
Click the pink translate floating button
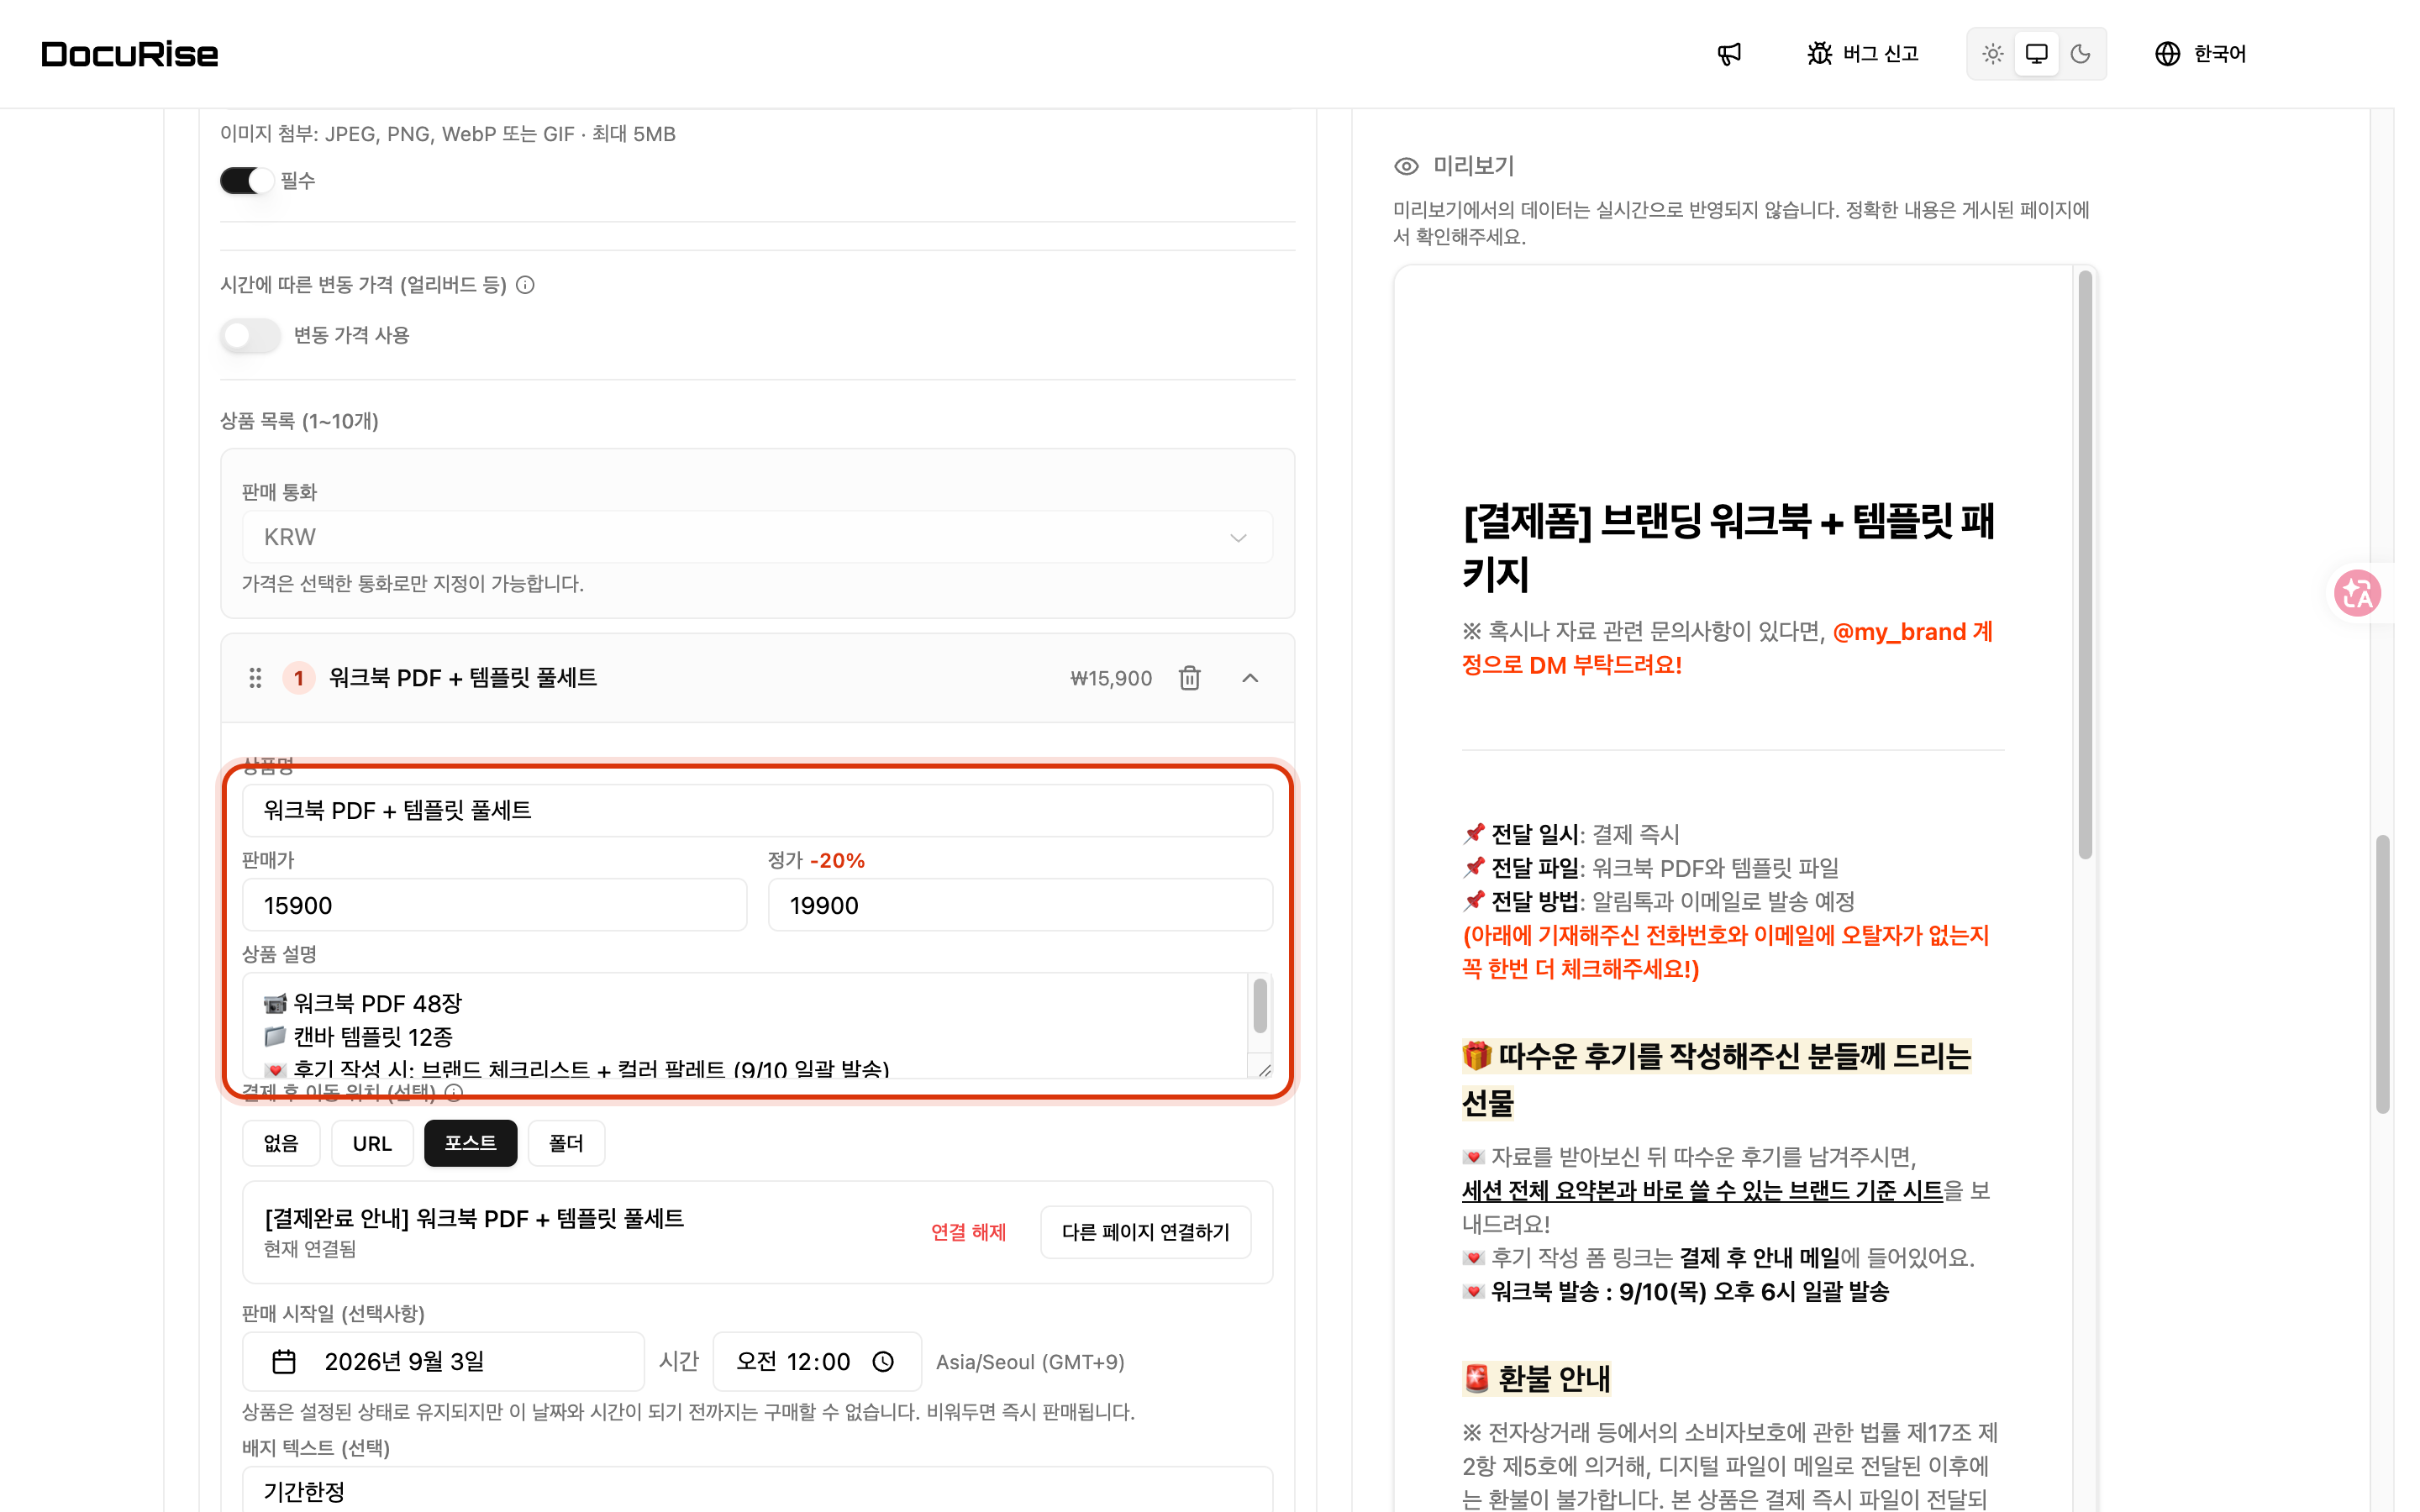tap(2357, 594)
